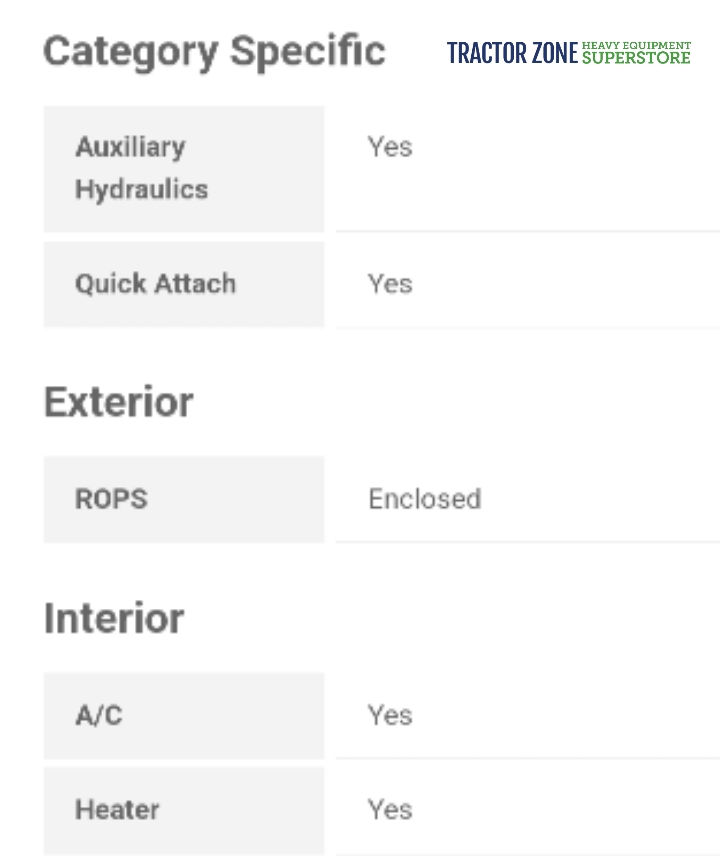
Task: Click the Enclosed value for ROPS
Action: click(x=424, y=499)
